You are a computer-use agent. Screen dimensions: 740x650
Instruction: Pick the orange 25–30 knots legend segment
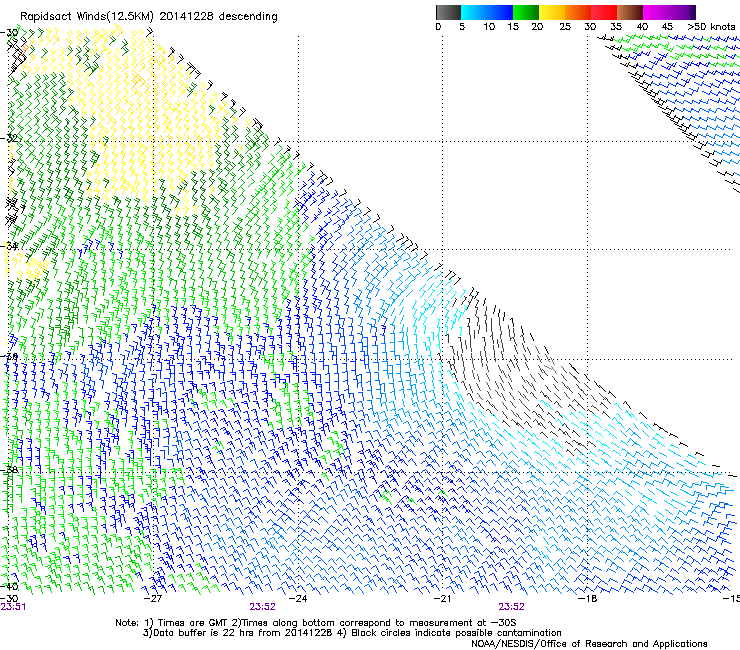click(x=578, y=12)
